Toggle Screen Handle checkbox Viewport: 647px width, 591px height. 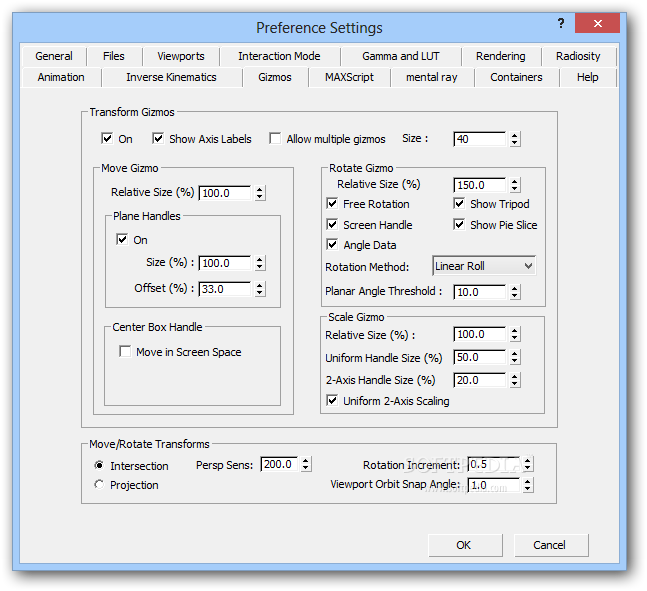pyautogui.click(x=332, y=225)
